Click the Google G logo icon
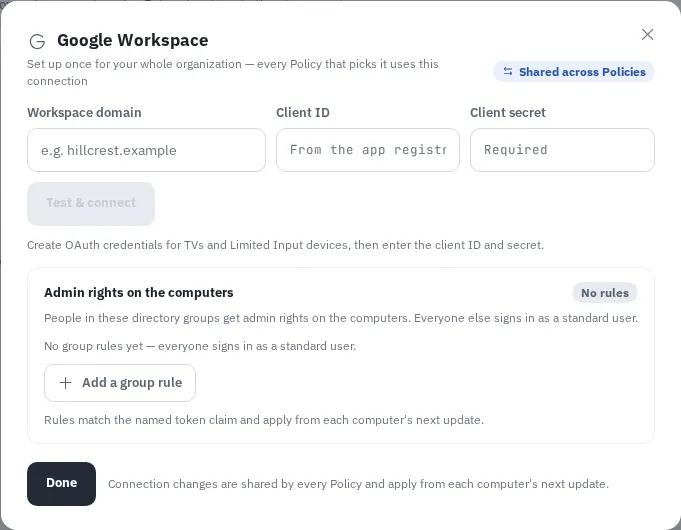 tap(37, 41)
